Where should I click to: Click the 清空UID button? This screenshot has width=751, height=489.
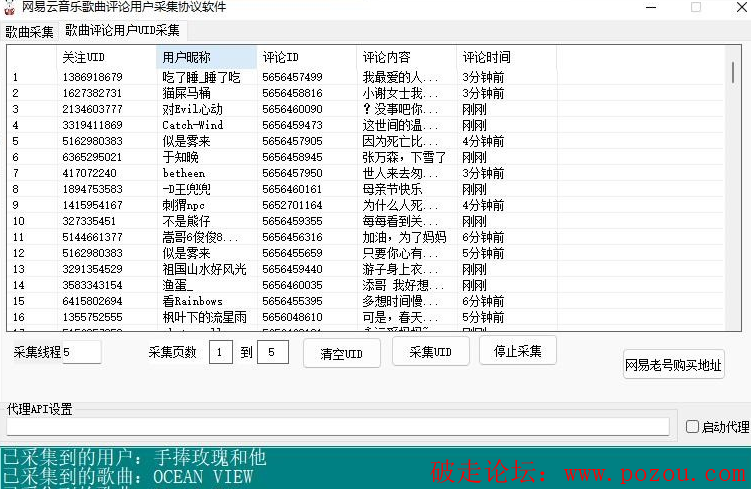342,353
